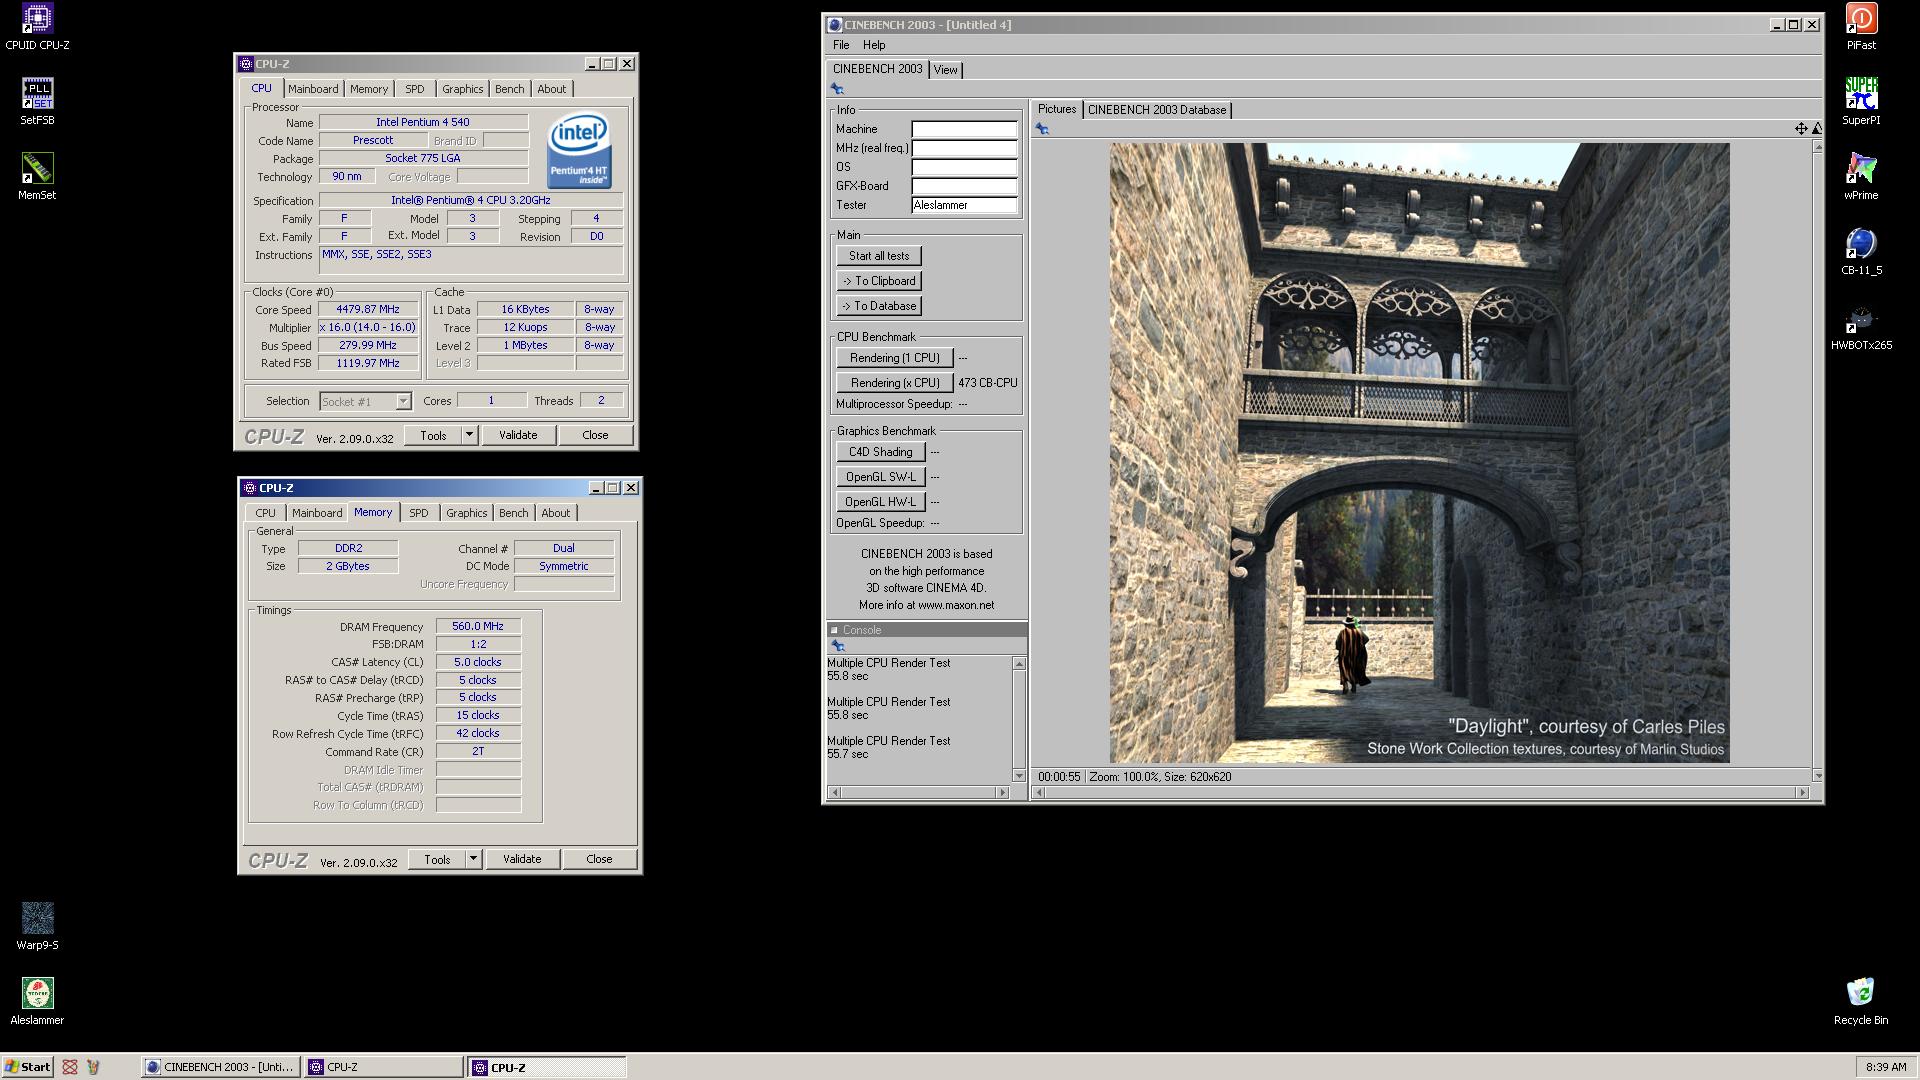Image resolution: width=1920 pixels, height=1080 pixels.
Task: Click the DRAM Frequency value 560.0 MHz
Action: coord(478,627)
